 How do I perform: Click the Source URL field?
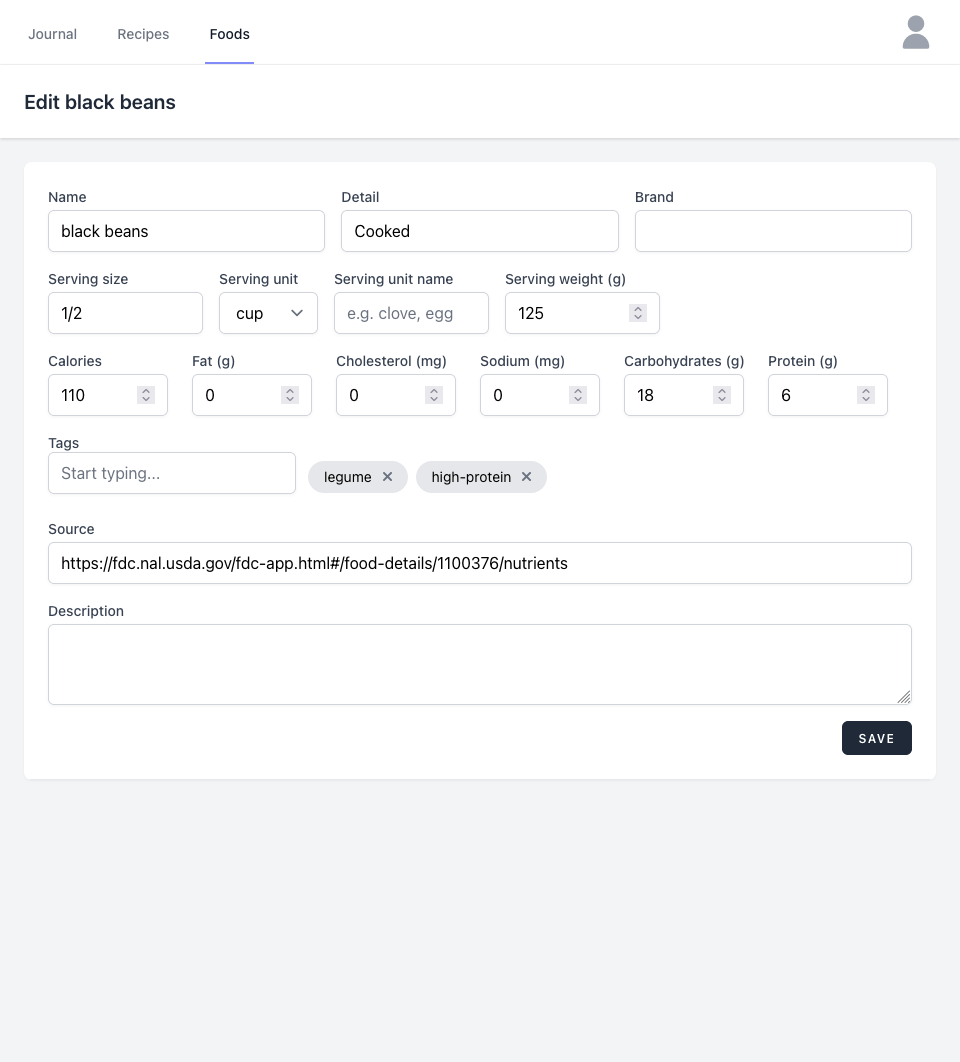click(480, 563)
